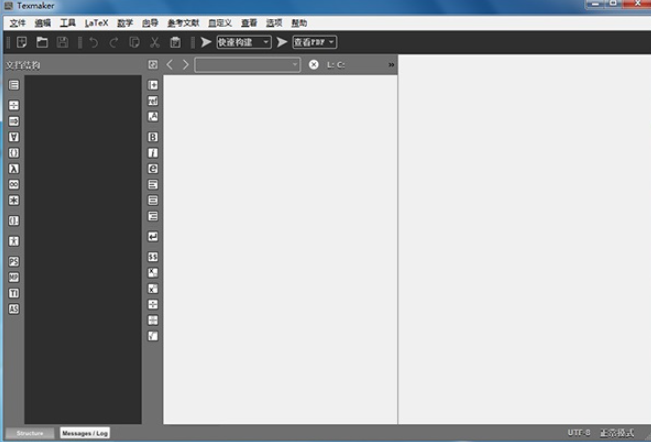Go to the previous document with the left chevron
The width and height of the screenshot is (651, 442).
pos(170,64)
